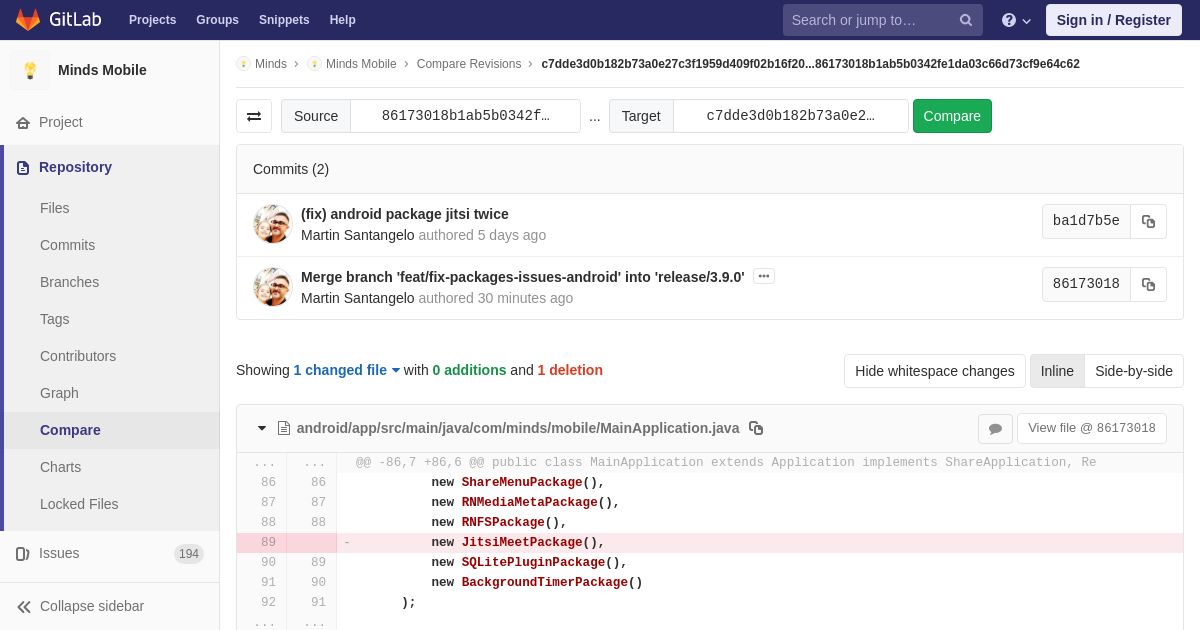
Task: Open the Target revision dropdown
Action: click(x=790, y=116)
